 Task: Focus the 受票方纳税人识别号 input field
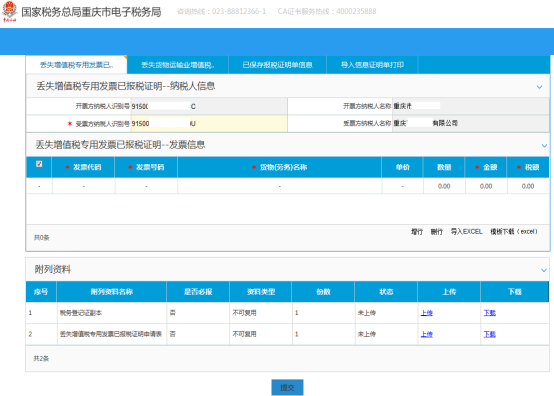(x=209, y=124)
